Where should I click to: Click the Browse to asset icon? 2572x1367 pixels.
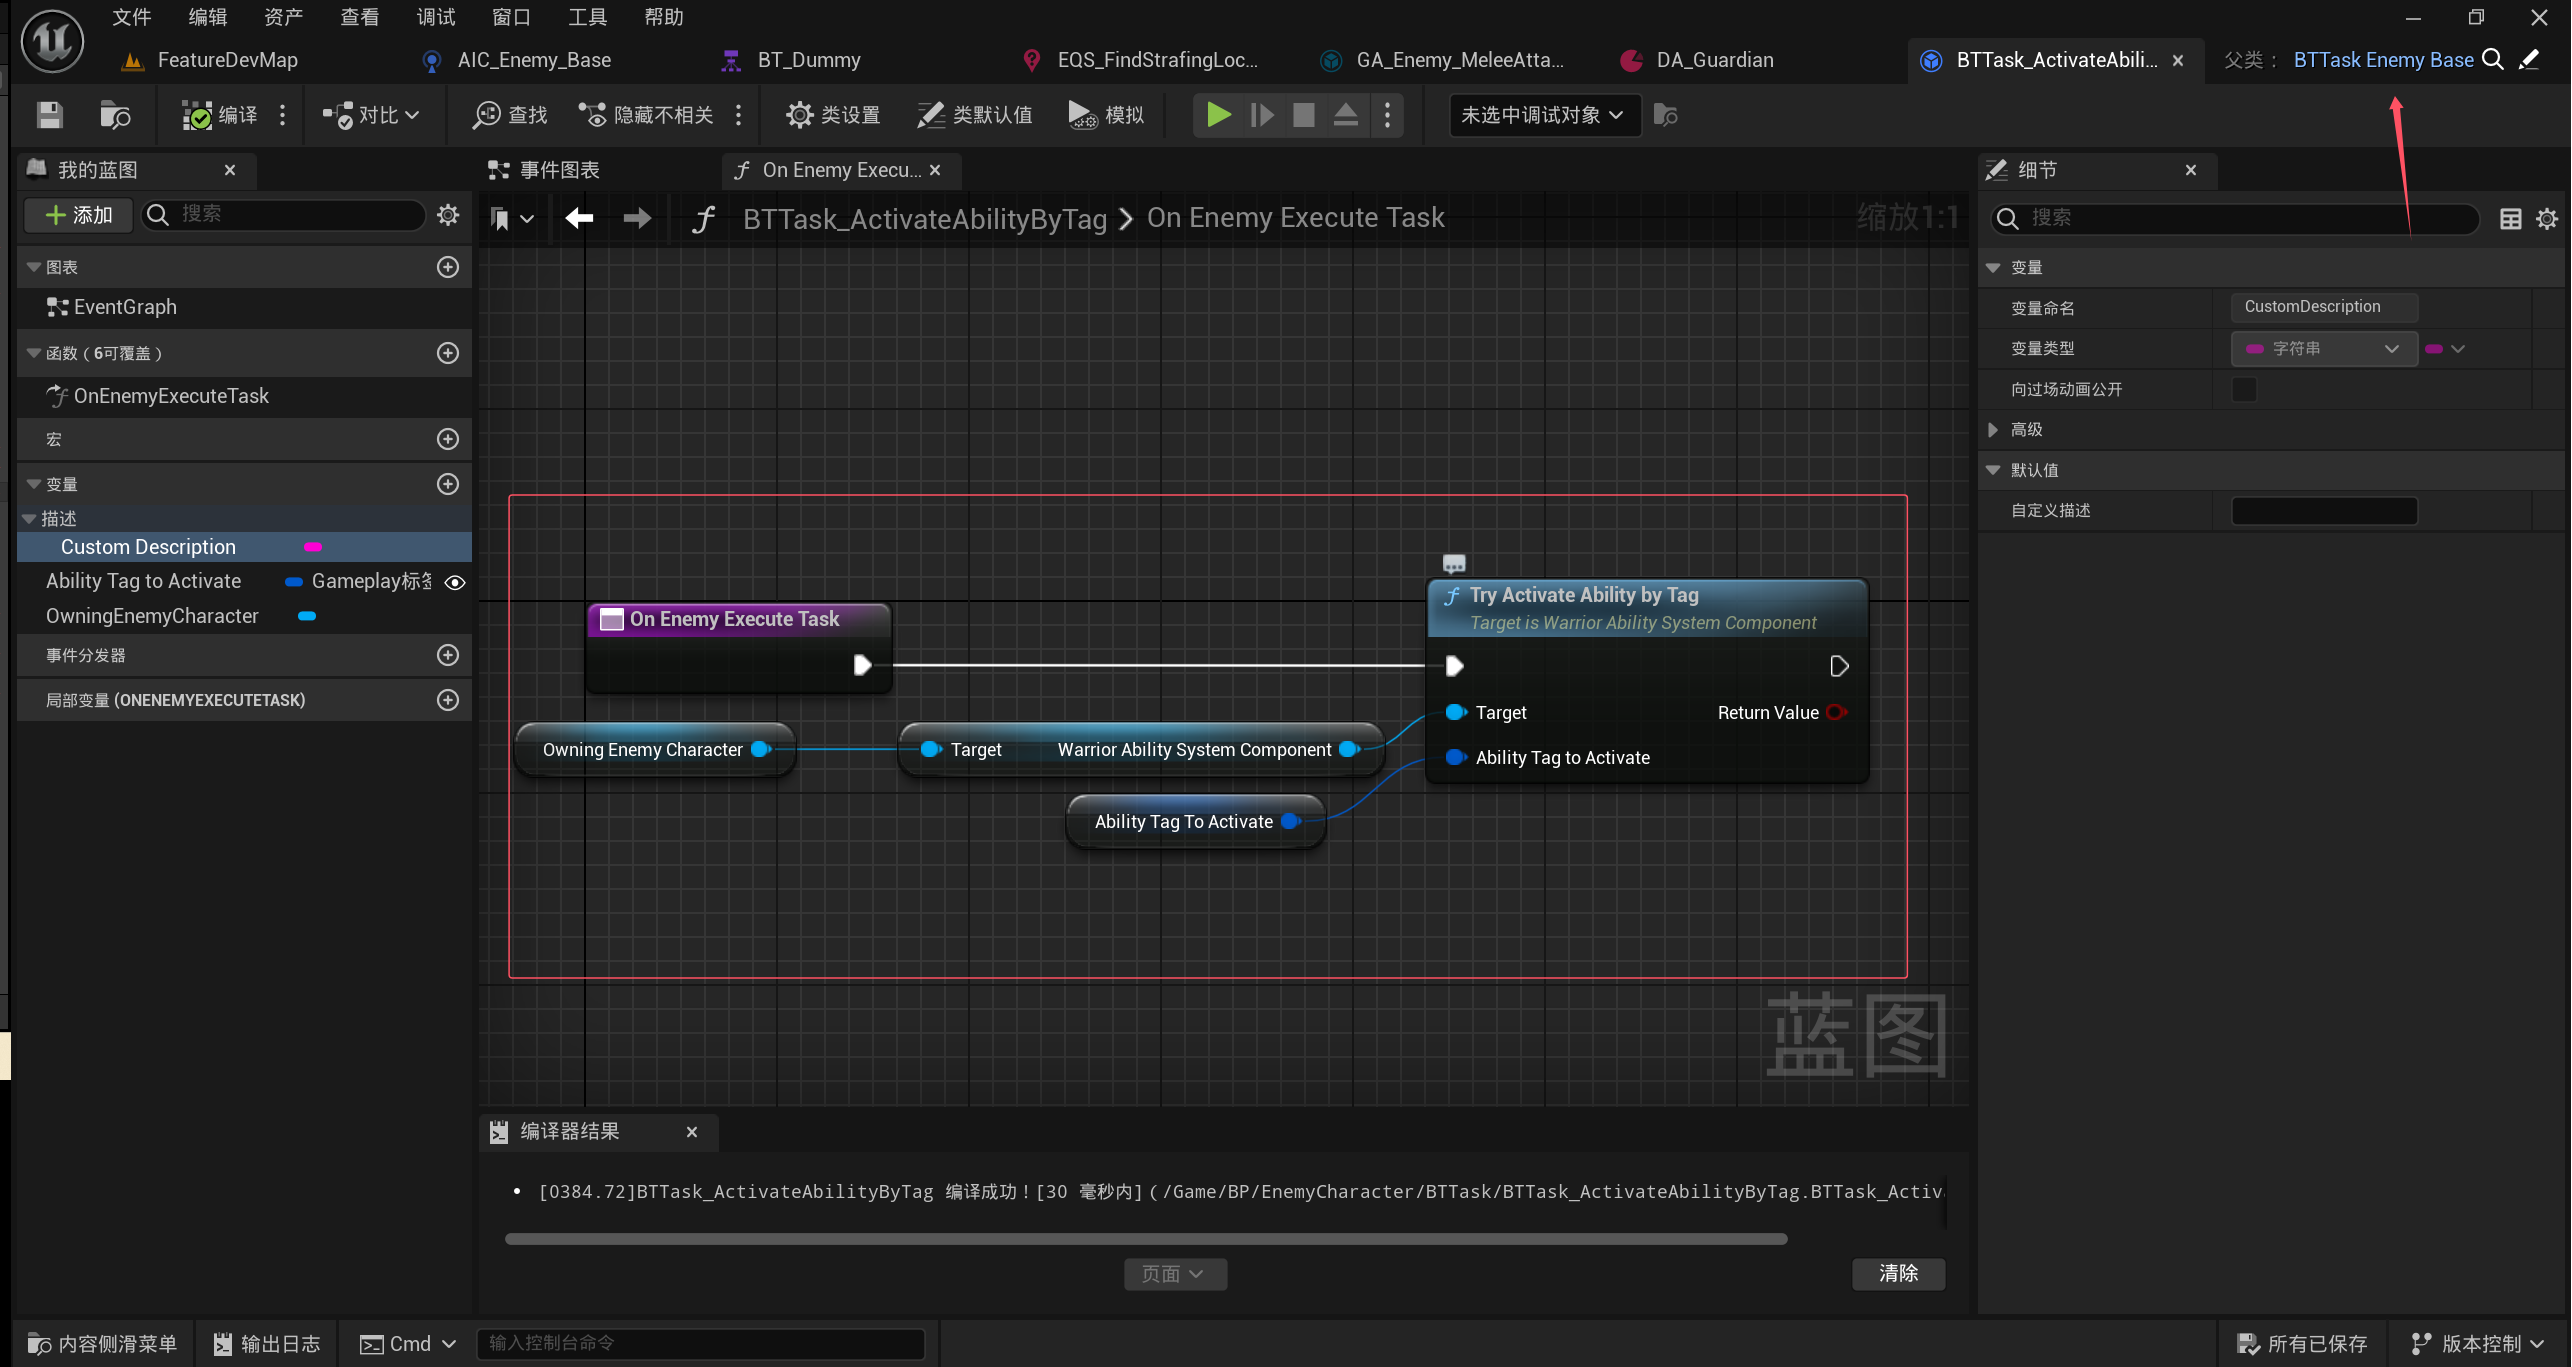(115, 115)
